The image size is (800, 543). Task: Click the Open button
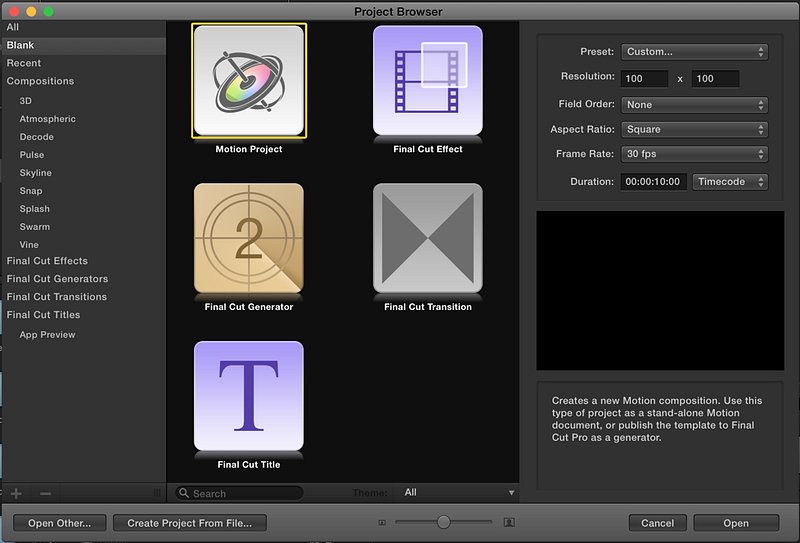(736, 523)
